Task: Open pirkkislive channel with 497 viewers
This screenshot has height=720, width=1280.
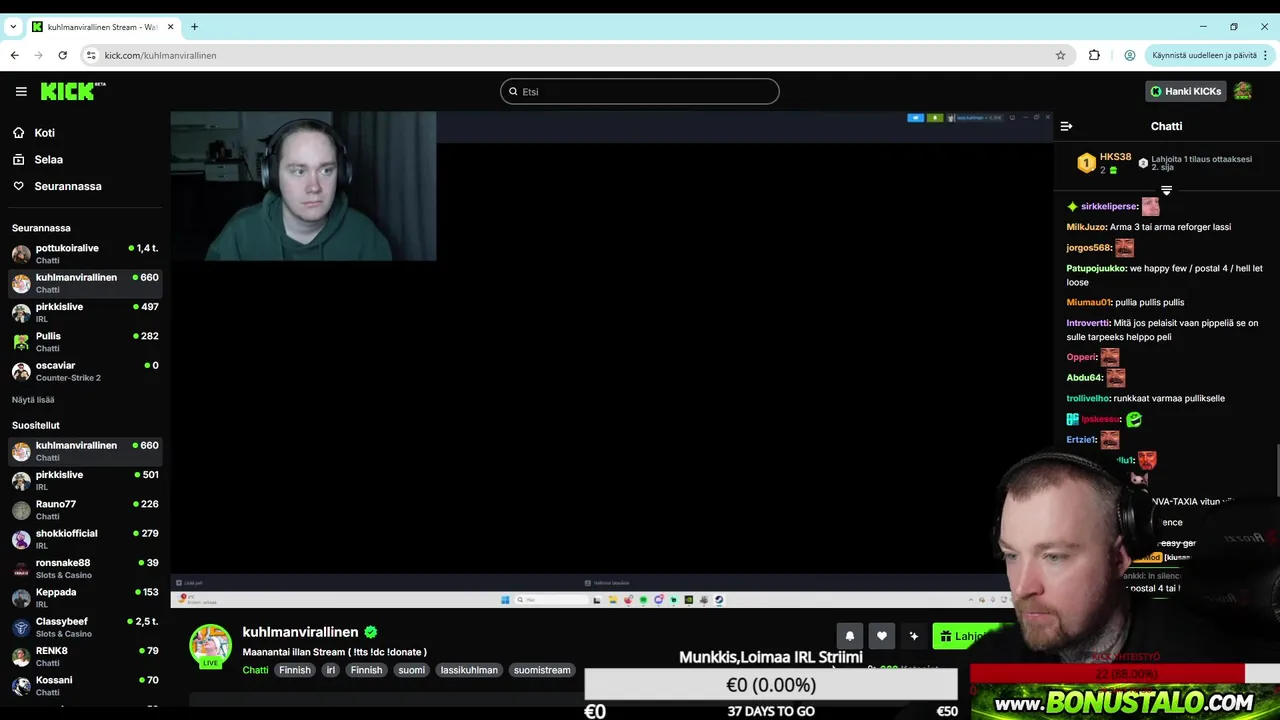Action: [85, 312]
